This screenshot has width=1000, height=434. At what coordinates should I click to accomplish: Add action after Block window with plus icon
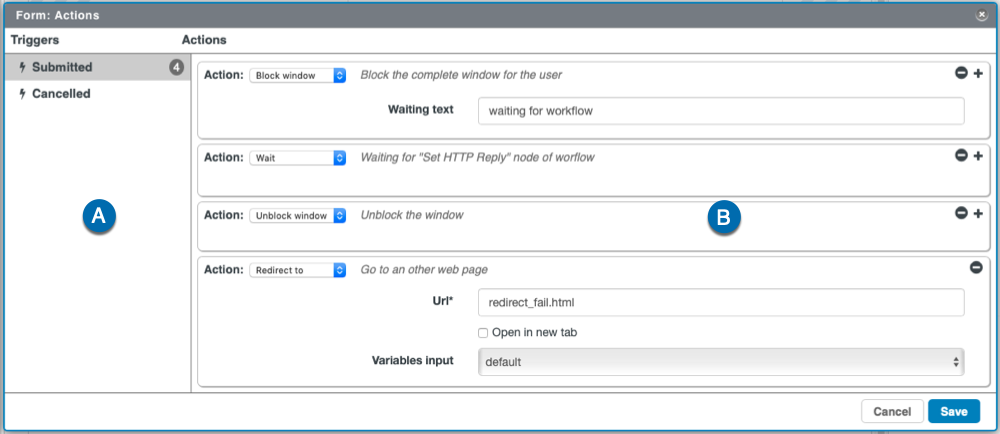978,73
